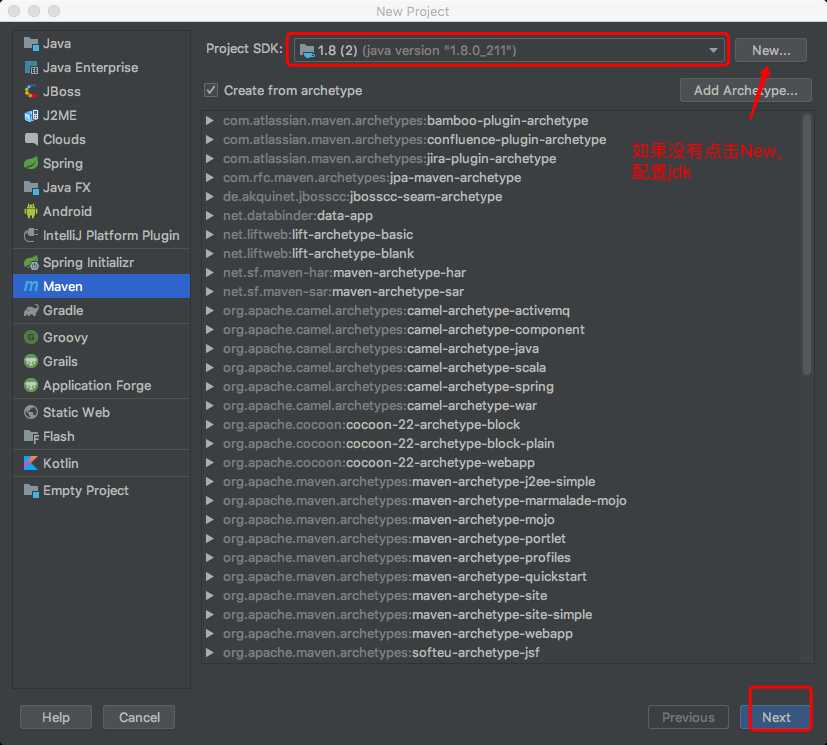Open Help for New Project

(56, 718)
